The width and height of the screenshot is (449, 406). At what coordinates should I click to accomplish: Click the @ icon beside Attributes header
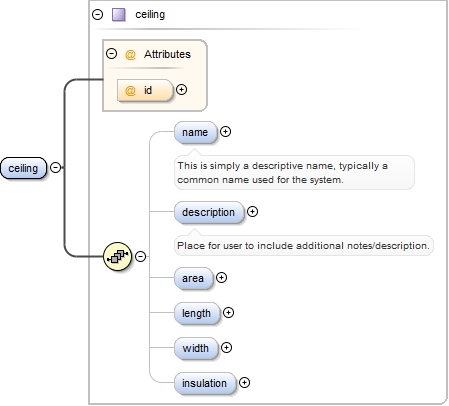pos(130,54)
